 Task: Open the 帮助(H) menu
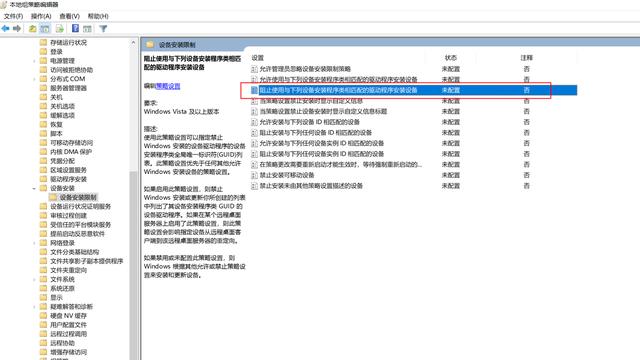coord(98,16)
